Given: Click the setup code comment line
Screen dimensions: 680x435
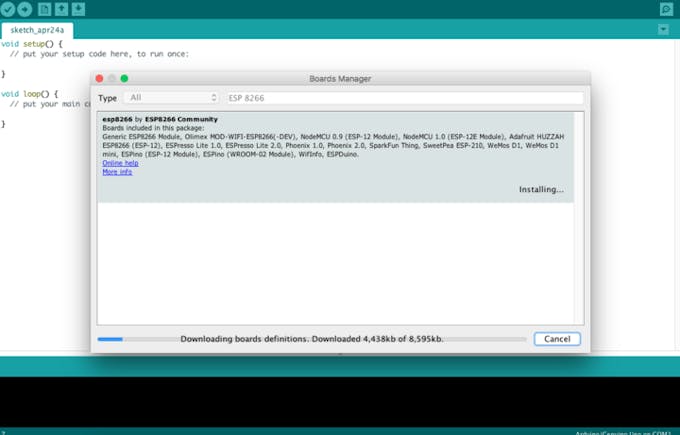Looking at the screenshot, I should [x=99, y=54].
